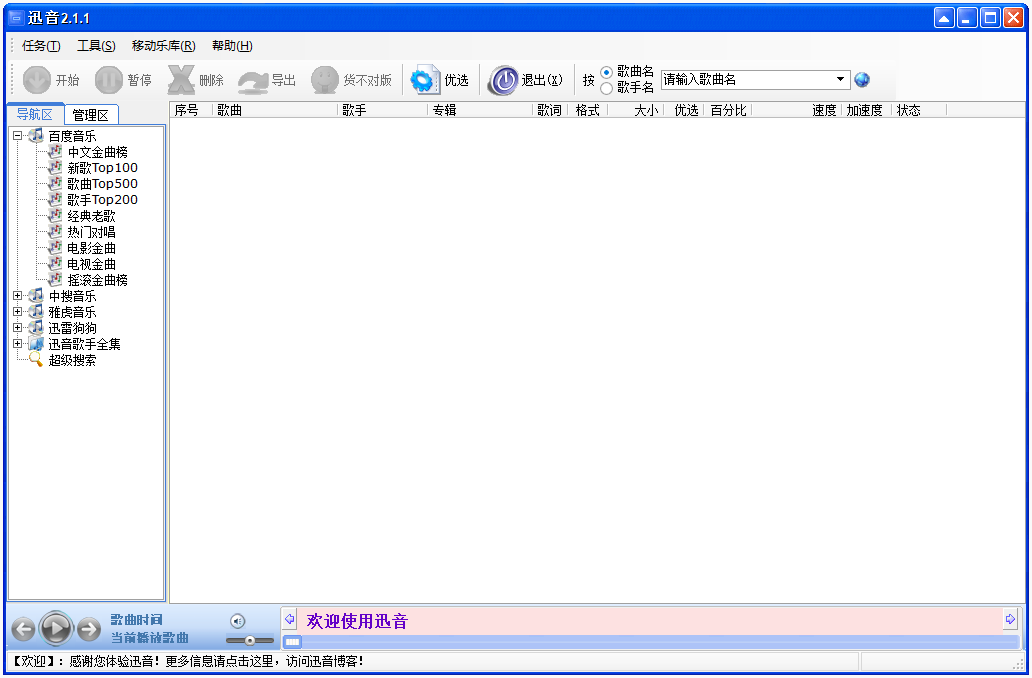The height and width of the screenshot is (678, 1032).
Task: Click the 歌词 column header
Action: pyautogui.click(x=550, y=110)
